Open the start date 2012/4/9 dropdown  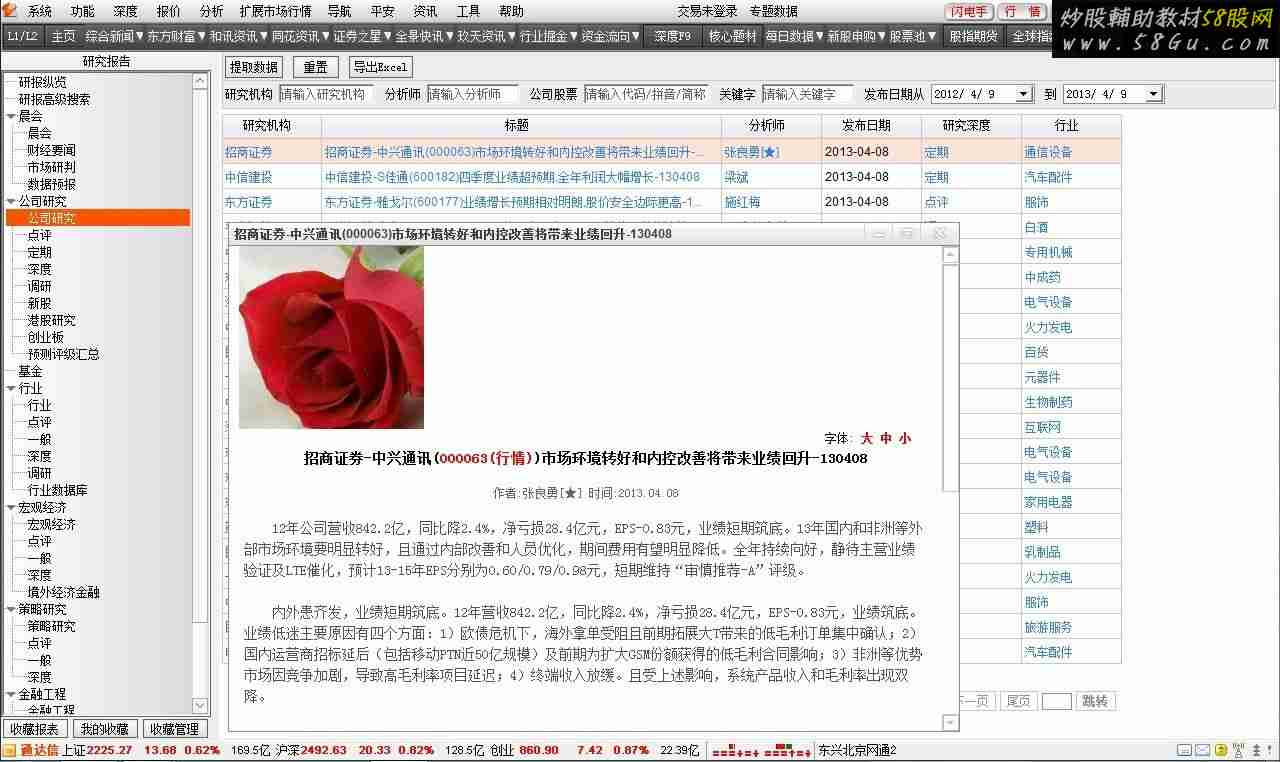1023,94
